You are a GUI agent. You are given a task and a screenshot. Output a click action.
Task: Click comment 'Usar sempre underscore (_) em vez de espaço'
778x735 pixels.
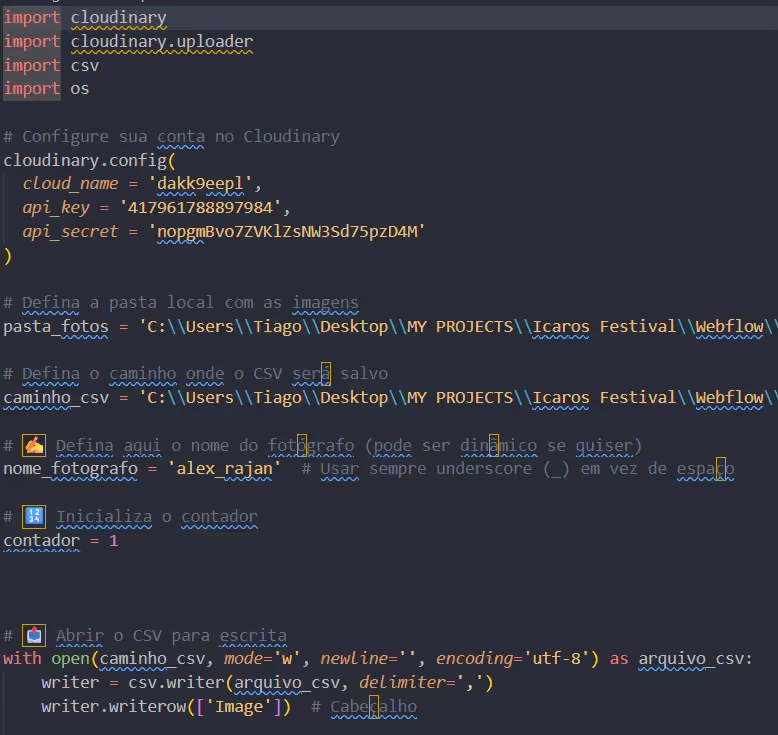point(518,468)
